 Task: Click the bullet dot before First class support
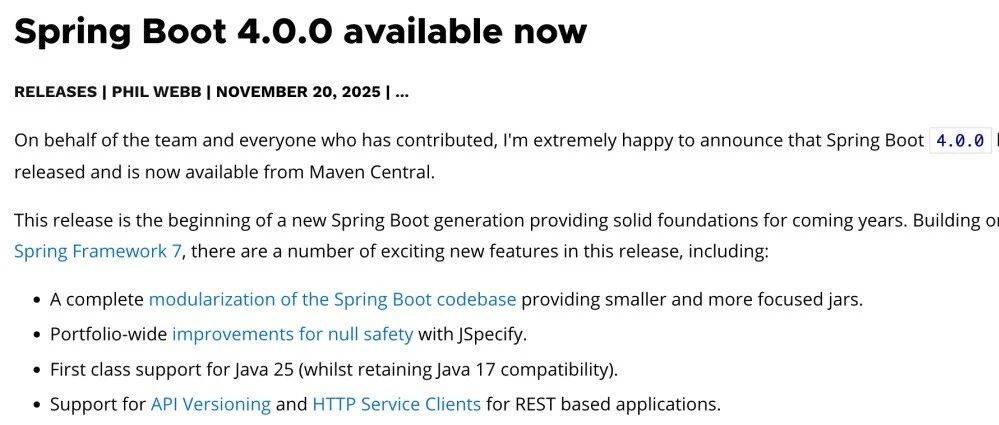(x=36, y=370)
